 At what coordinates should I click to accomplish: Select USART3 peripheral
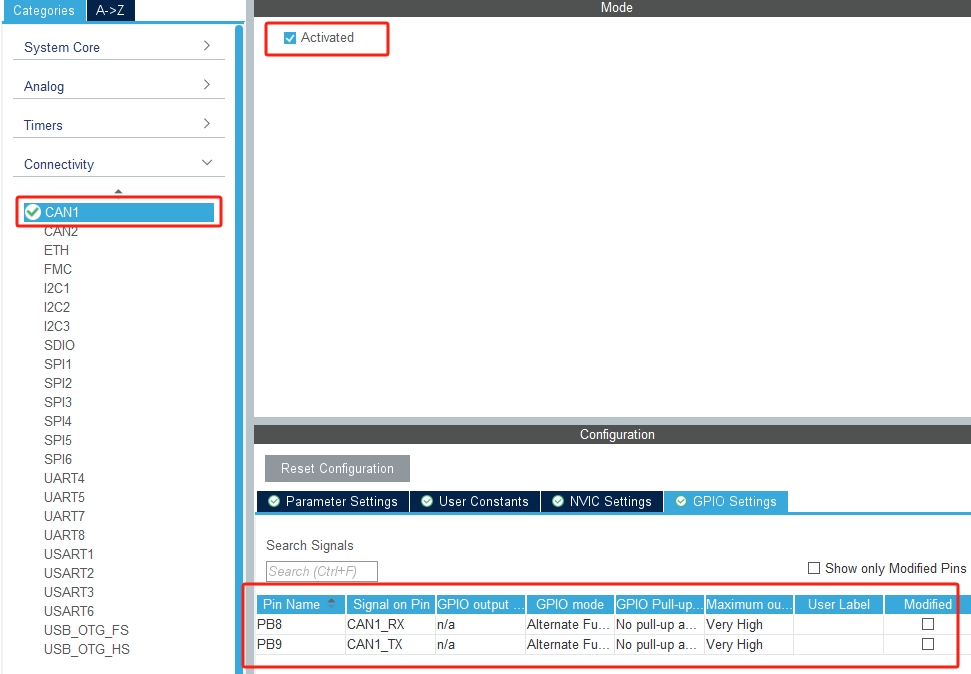coord(69,592)
